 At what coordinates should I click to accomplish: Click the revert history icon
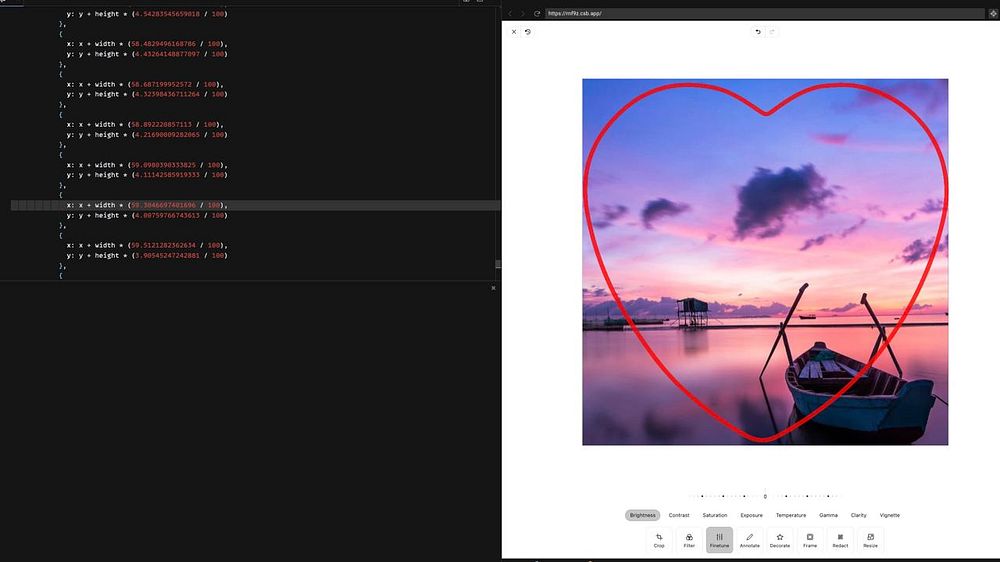tap(528, 32)
